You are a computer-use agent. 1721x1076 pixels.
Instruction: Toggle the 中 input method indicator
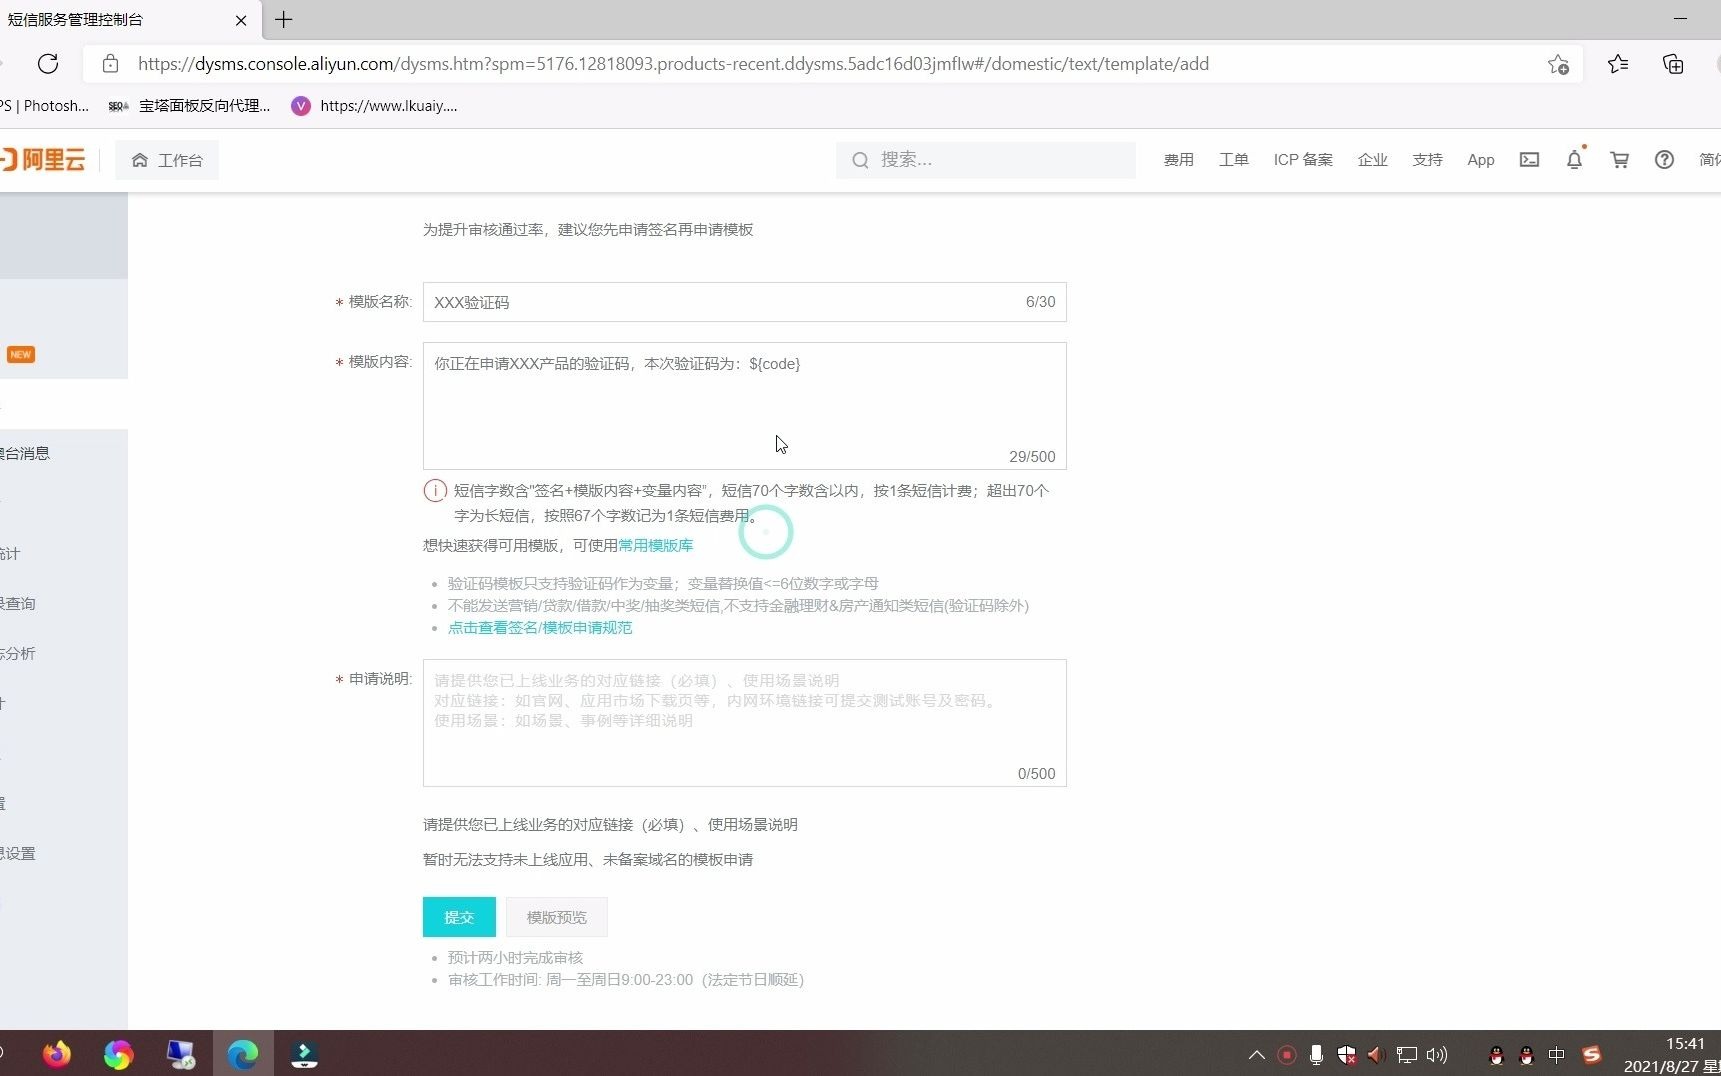point(1556,1055)
